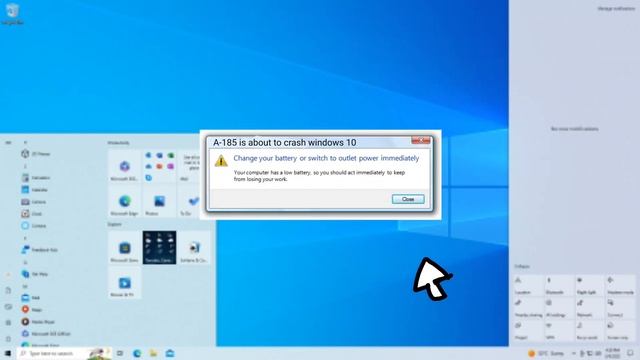Screen dimensions: 640x360
Task: Launch Get Help from the Start list
Action: (x=35, y=274)
